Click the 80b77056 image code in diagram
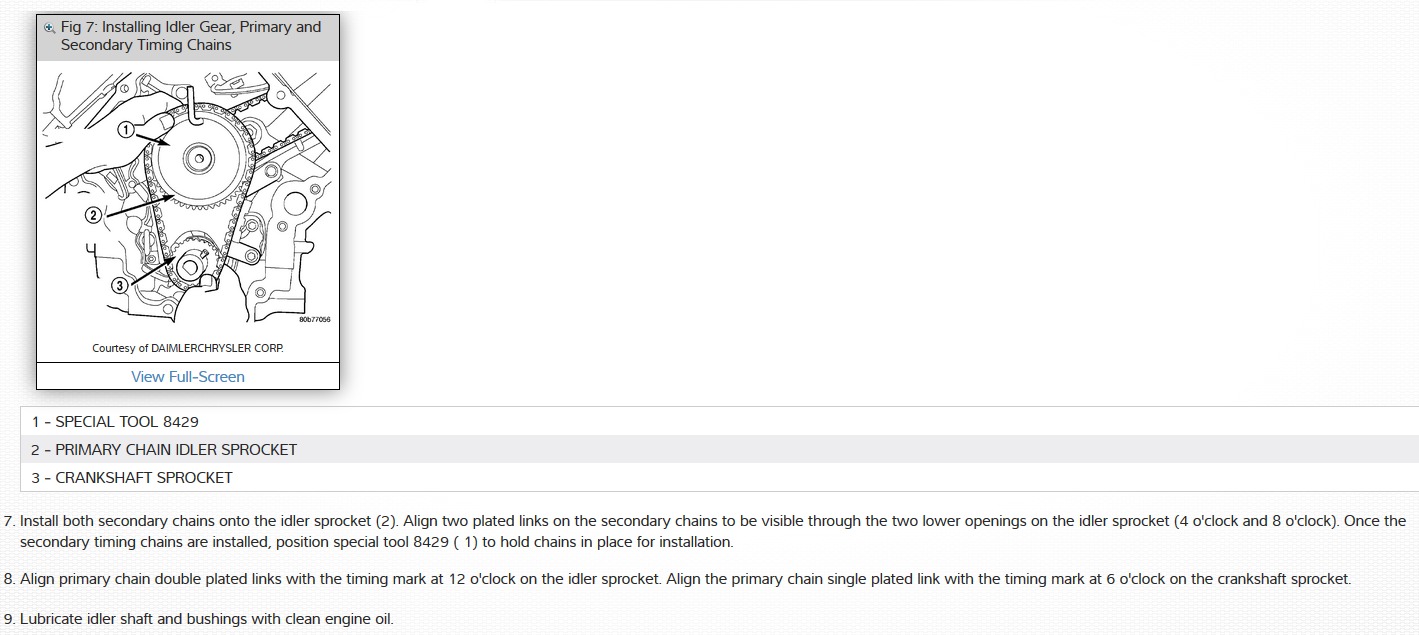1419x635 pixels. pyautogui.click(x=314, y=320)
